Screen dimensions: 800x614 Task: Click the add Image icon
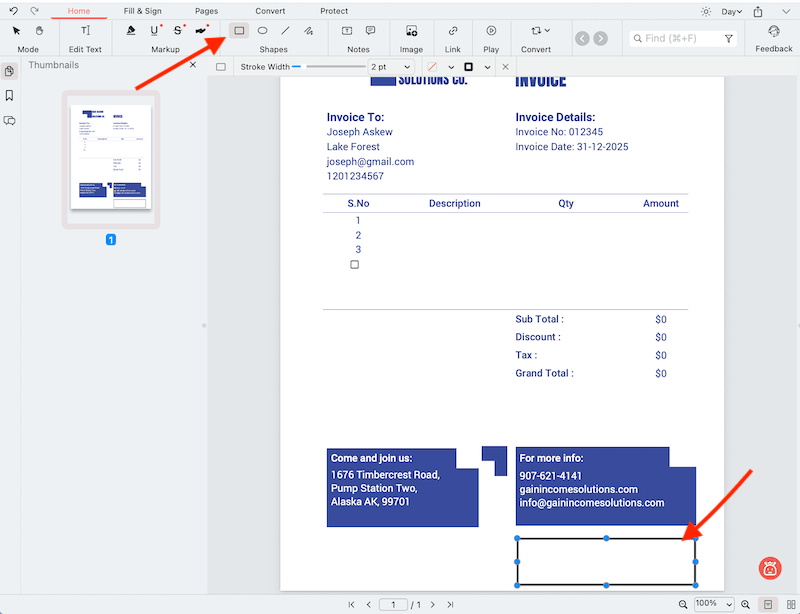tap(411, 31)
